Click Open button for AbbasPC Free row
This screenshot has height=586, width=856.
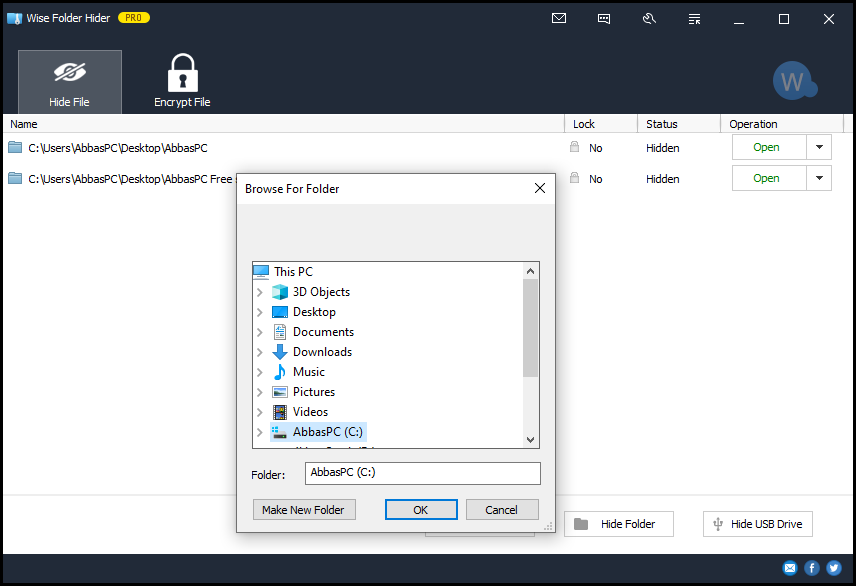click(769, 178)
